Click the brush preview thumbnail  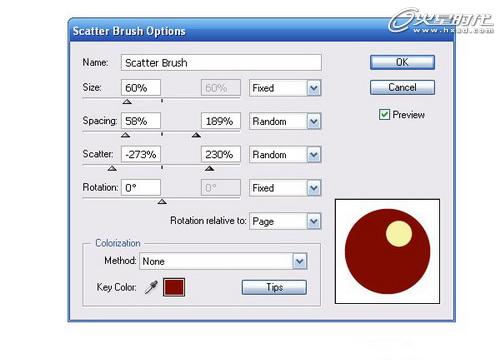(x=387, y=251)
